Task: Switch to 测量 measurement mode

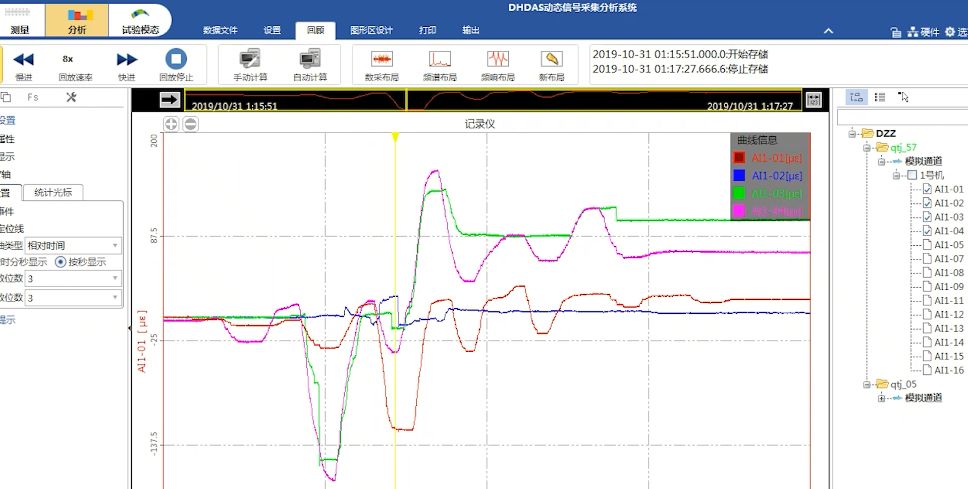Action: 20,20
